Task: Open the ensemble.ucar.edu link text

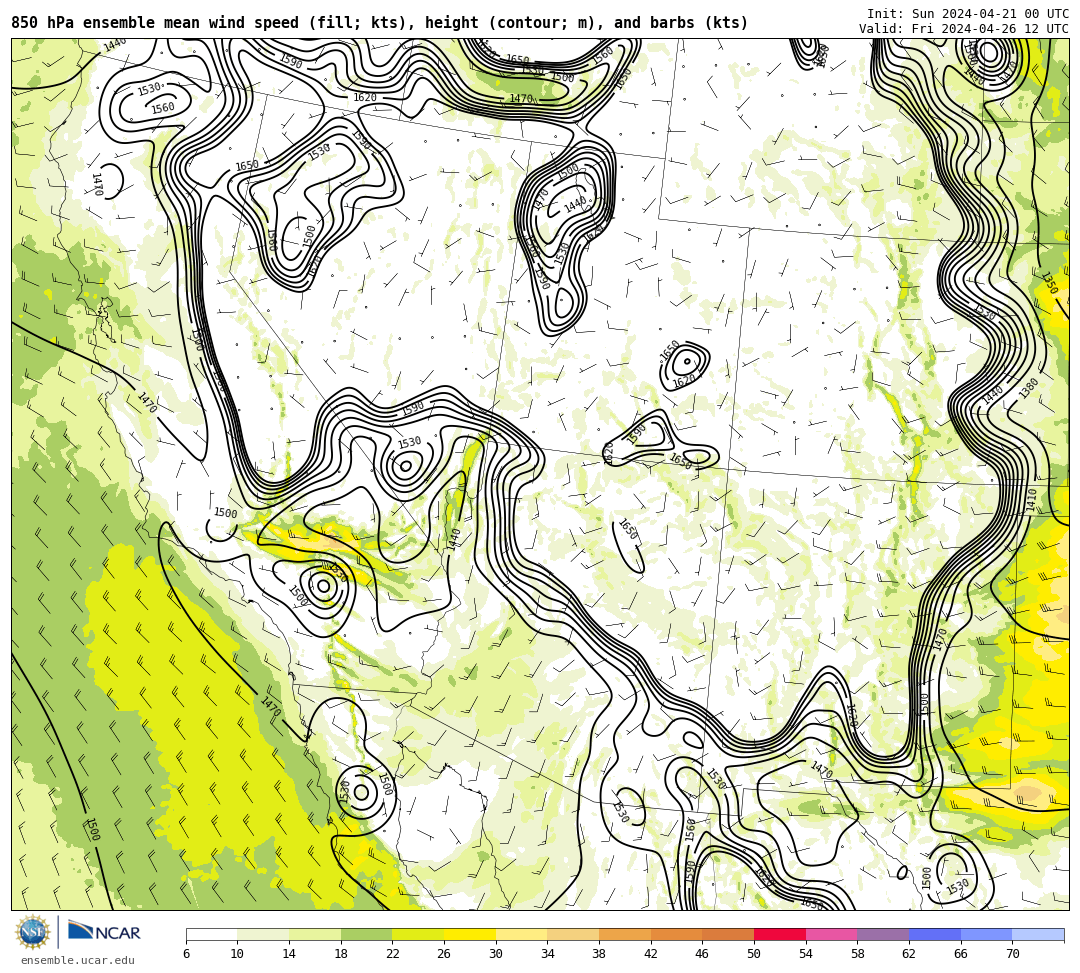Action: coord(78,960)
